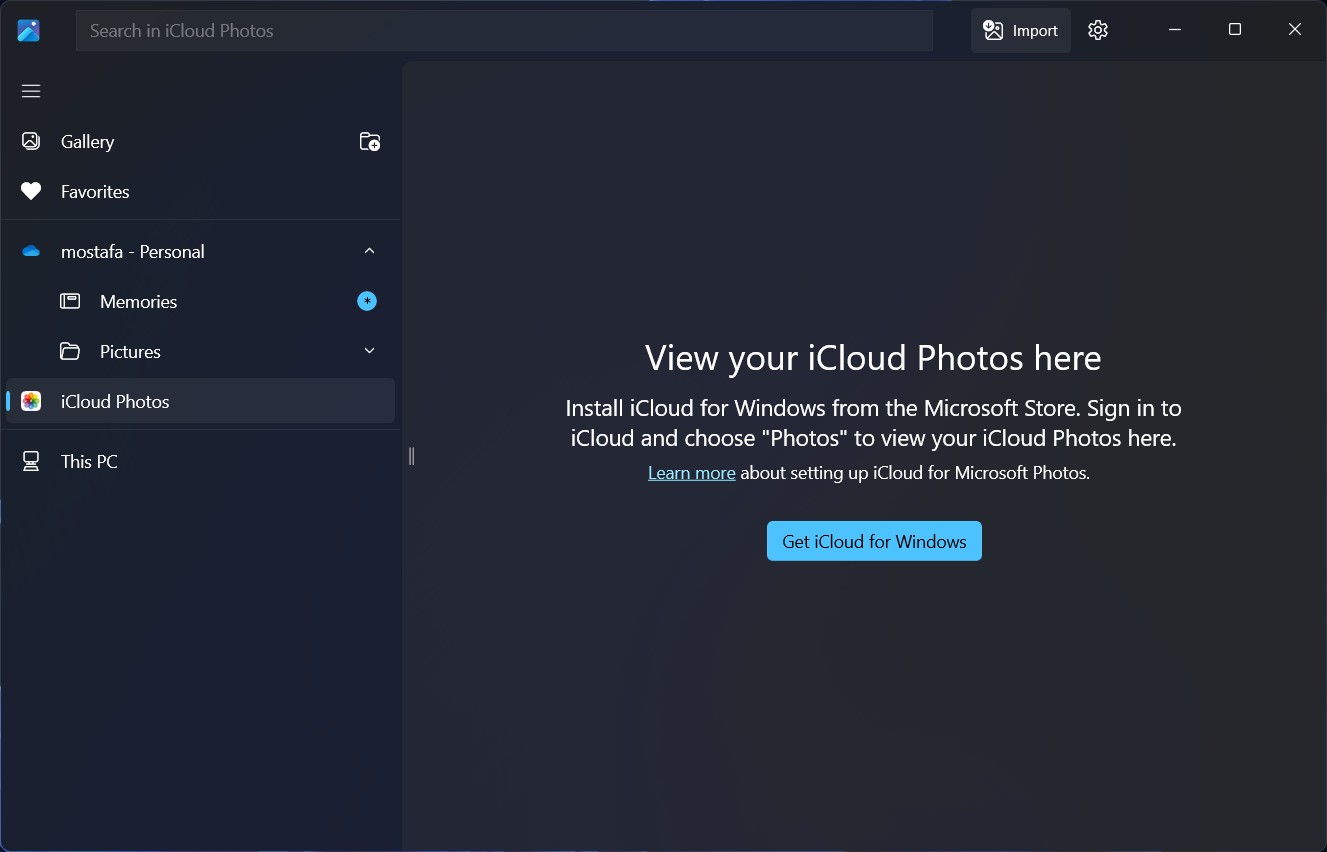The height and width of the screenshot is (852, 1327).
Task: Open the Import tool
Action: coord(1020,30)
